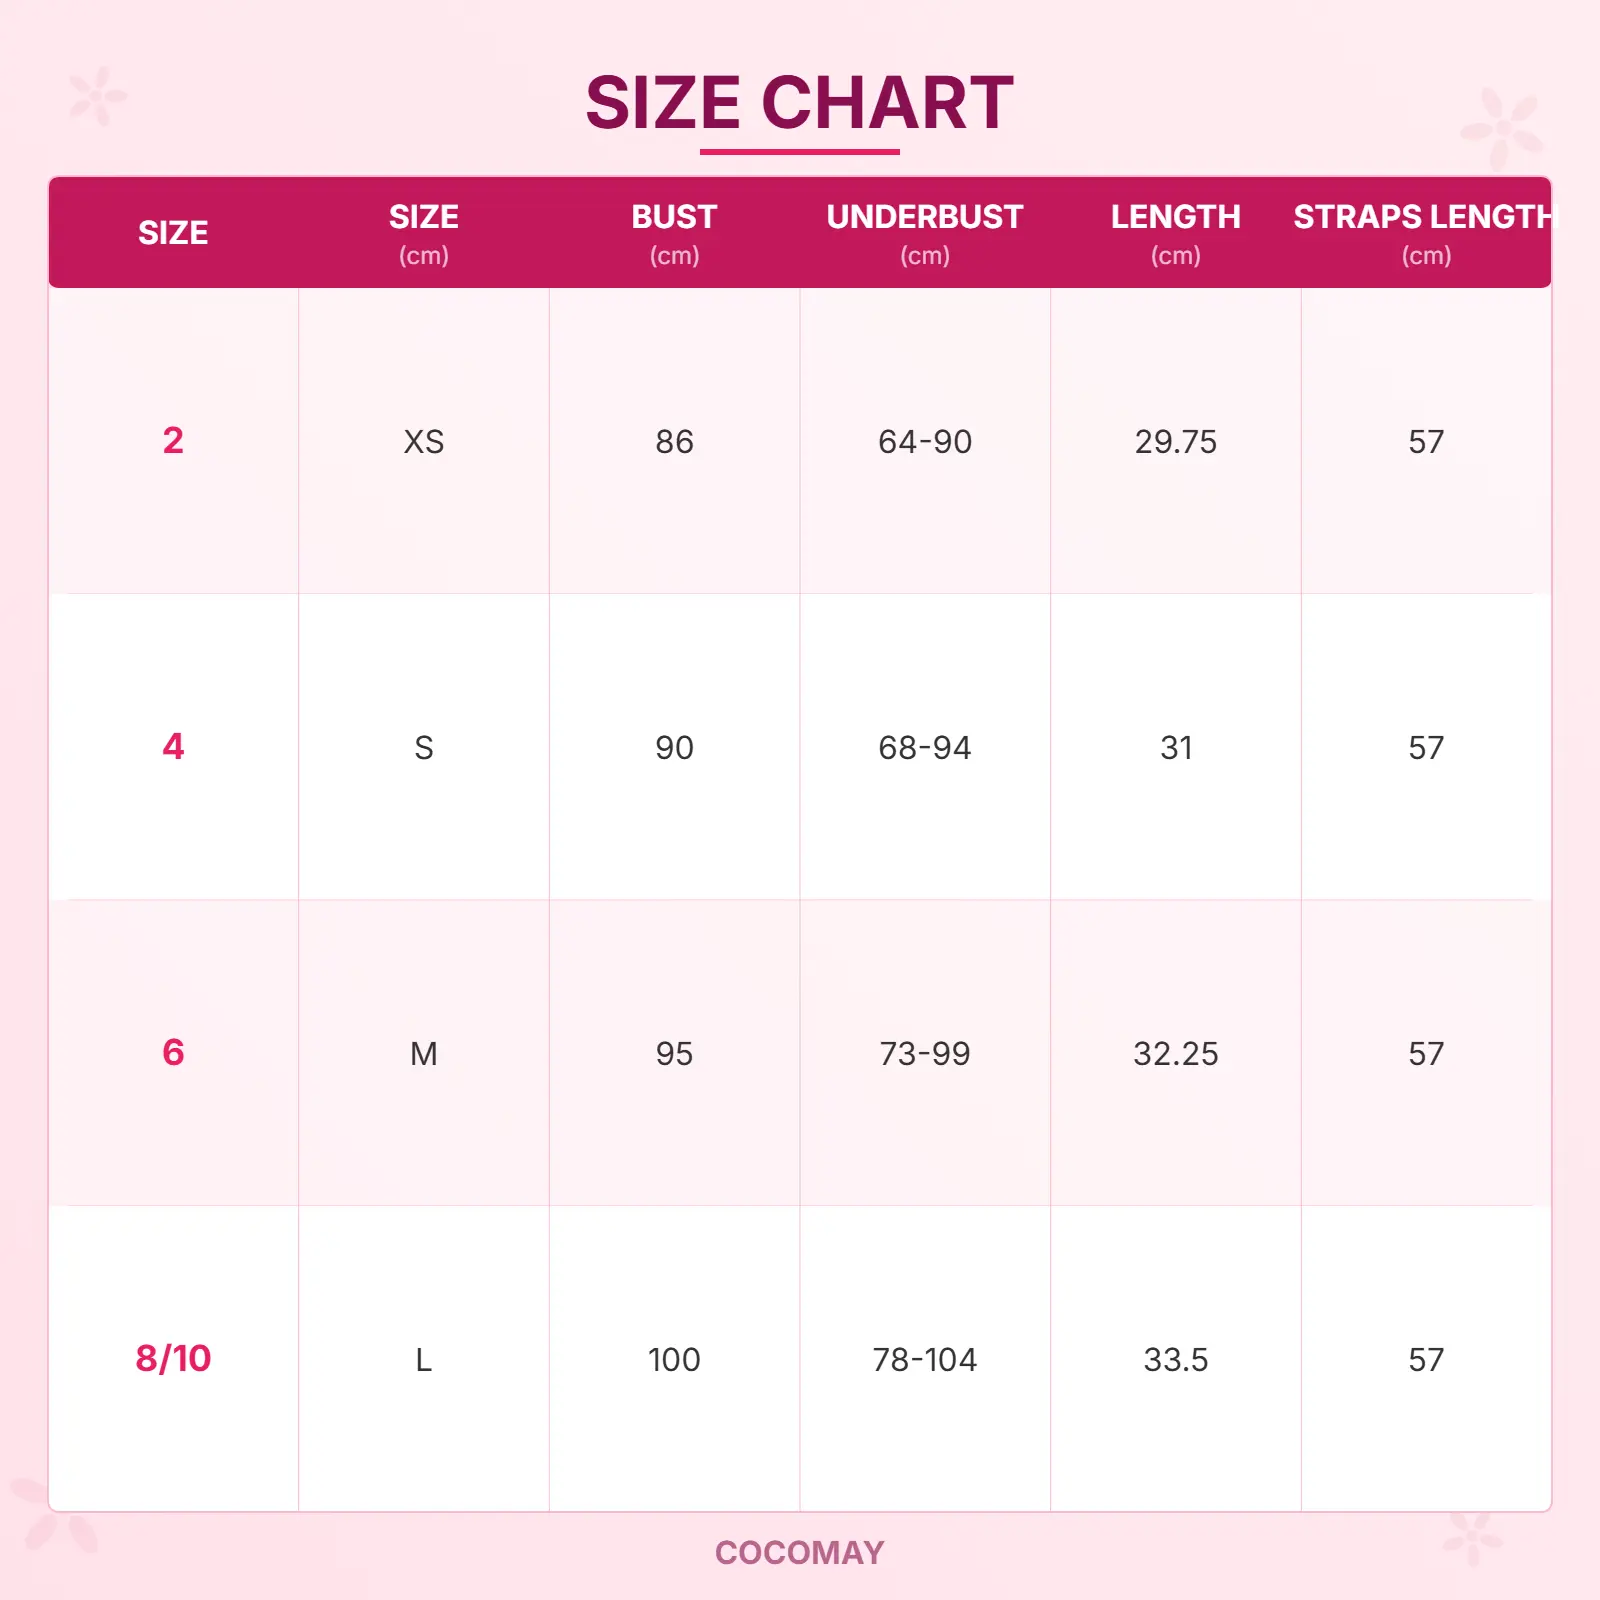
Task: Click the pink size 6 row label
Action: tap(173, 1053)
